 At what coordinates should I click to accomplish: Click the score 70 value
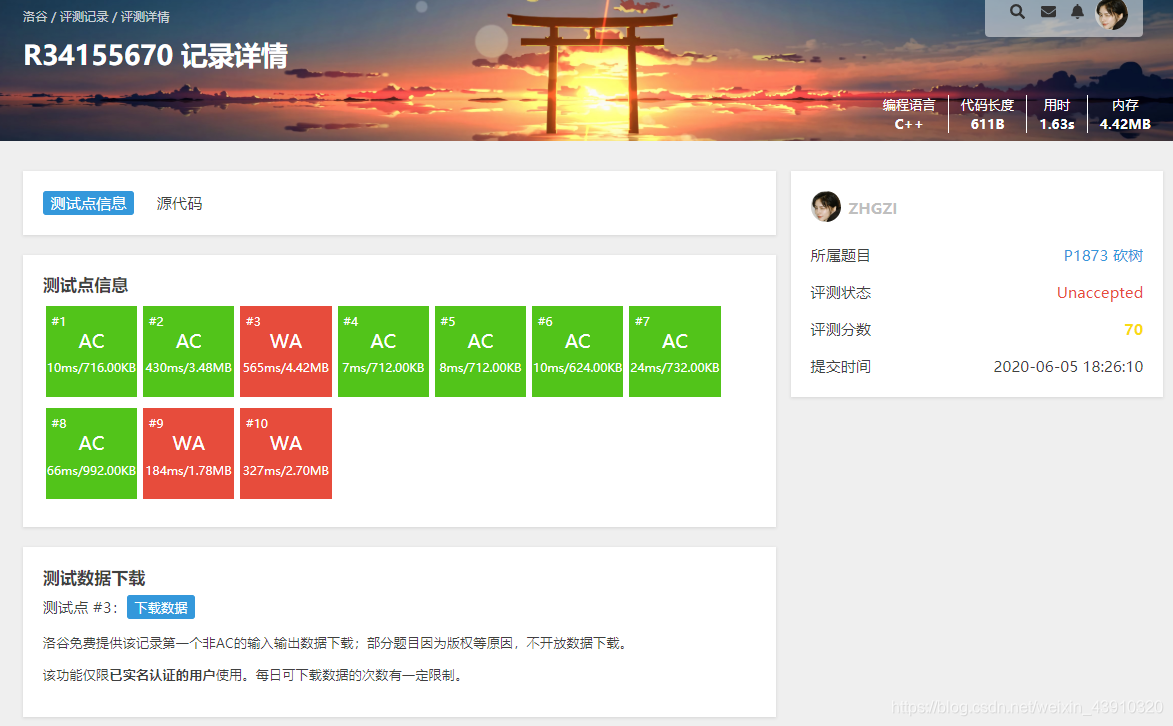1135,329
